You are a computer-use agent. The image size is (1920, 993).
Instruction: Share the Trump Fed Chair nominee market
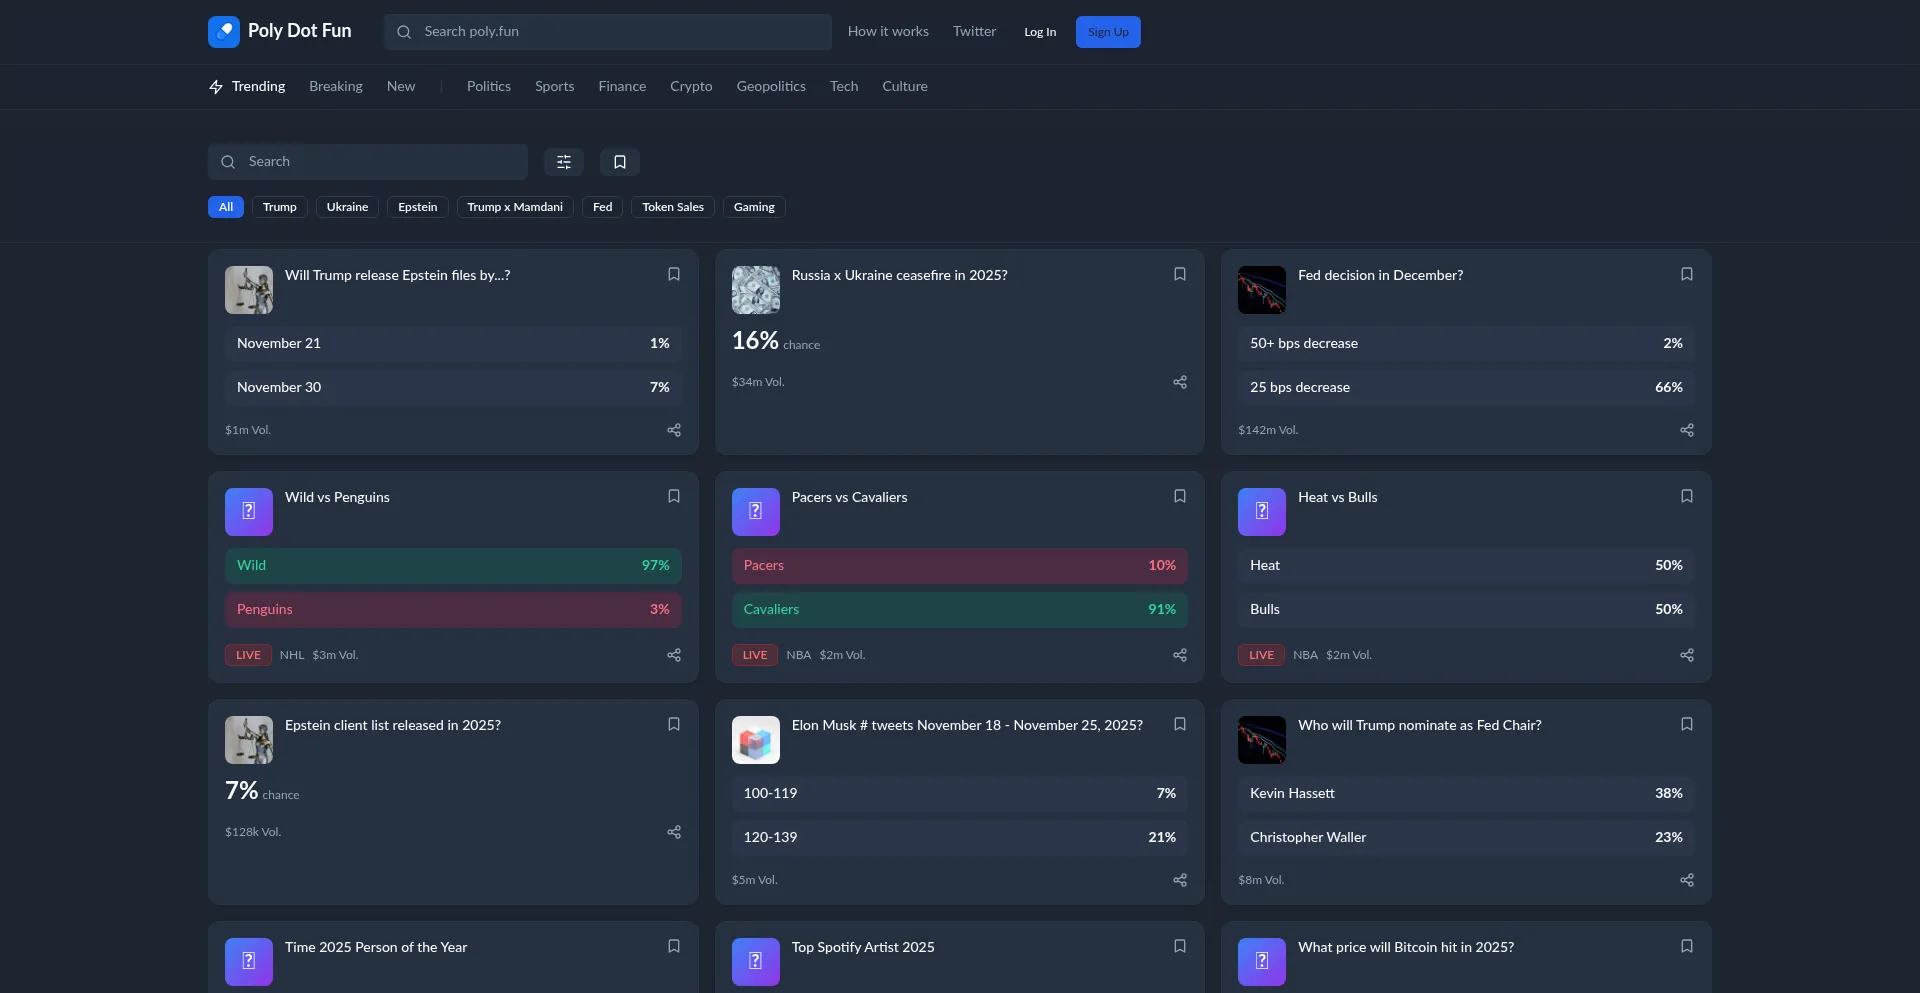[x=1686, y=880]
